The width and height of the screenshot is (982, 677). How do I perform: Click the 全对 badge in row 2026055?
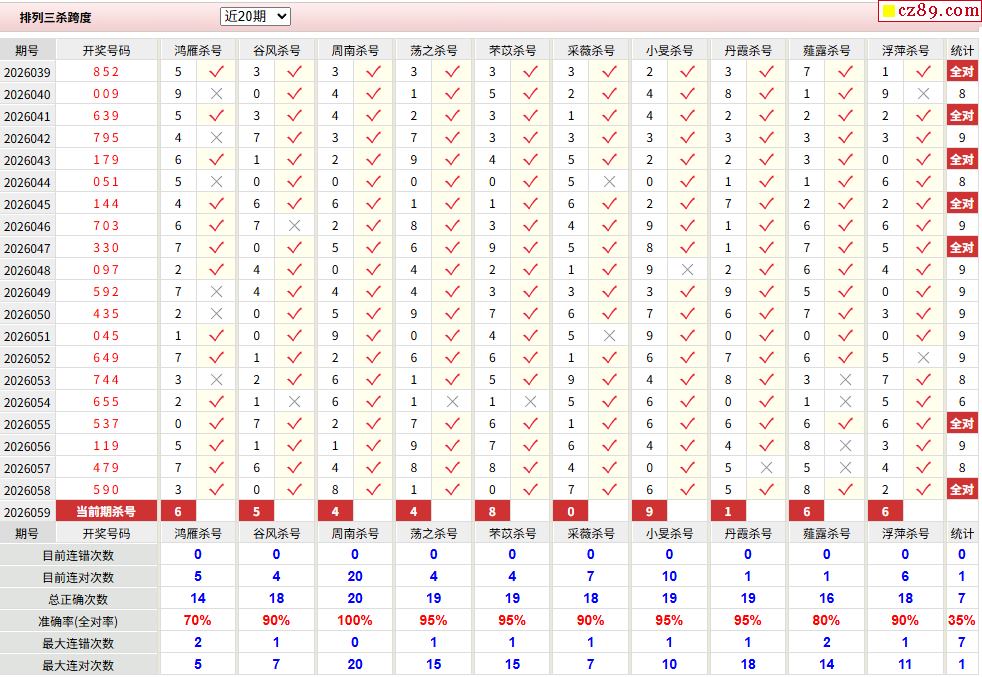pos(962,423)
